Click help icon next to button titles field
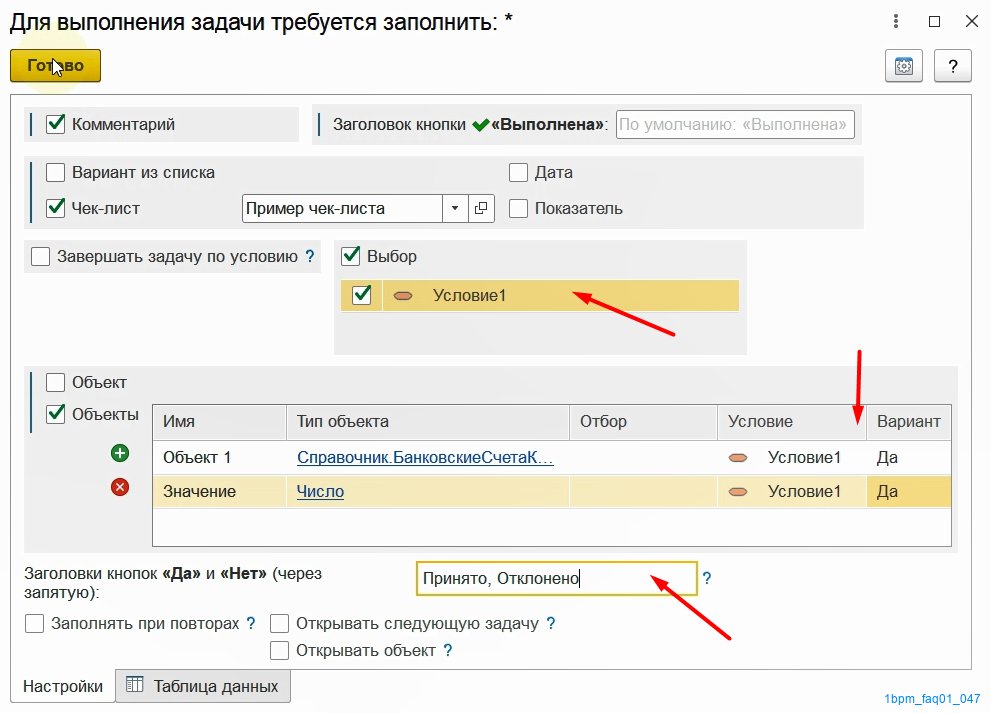Screen dimensions: 991x713 pyautogui.click(x=707, y=578)
